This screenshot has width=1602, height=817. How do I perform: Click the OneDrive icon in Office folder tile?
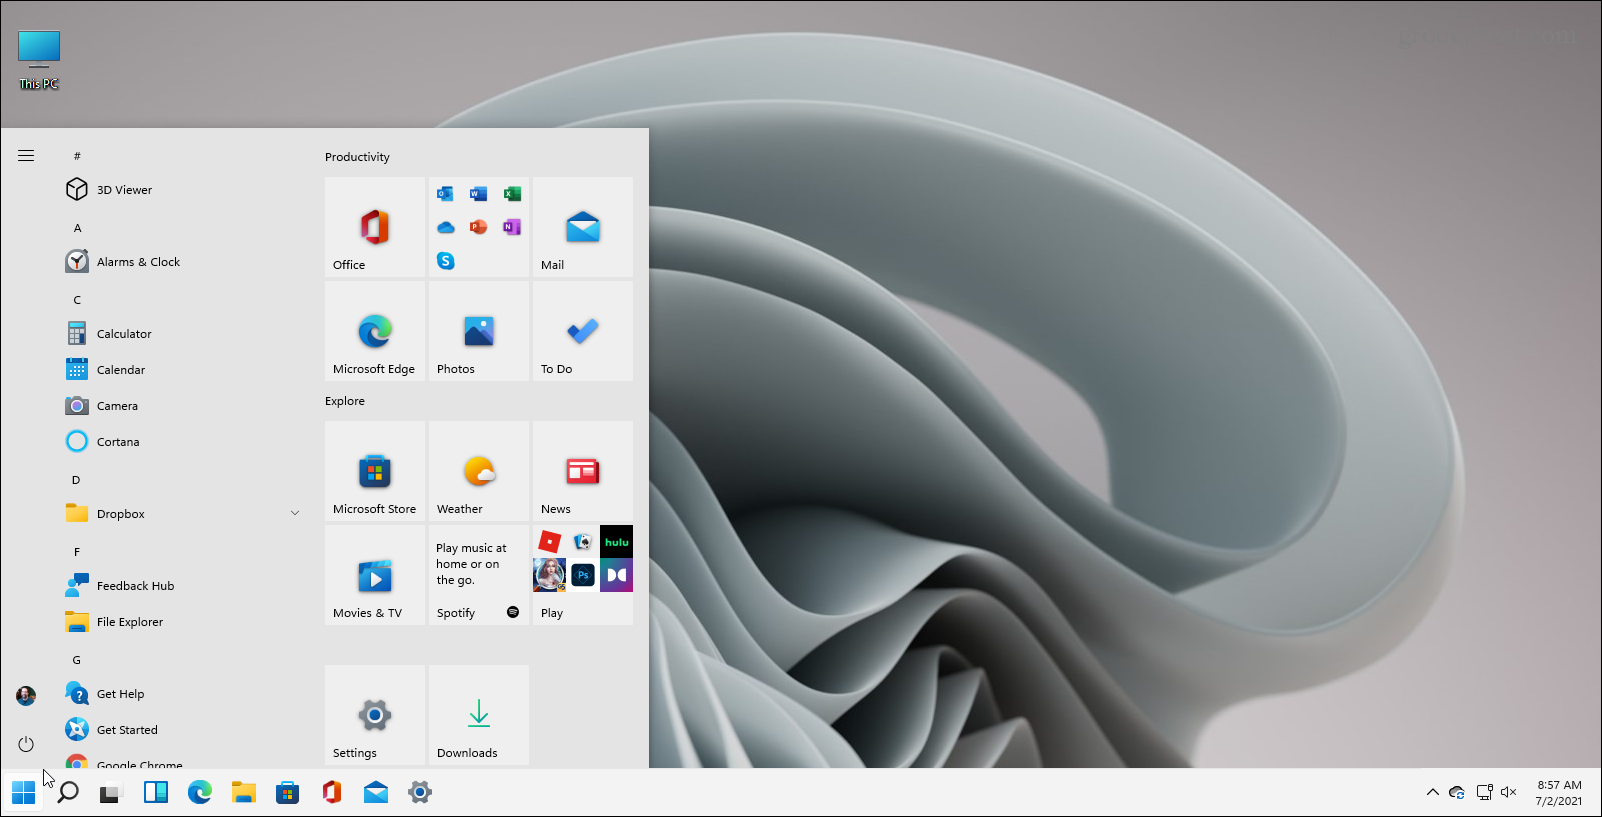coord(446,227)
